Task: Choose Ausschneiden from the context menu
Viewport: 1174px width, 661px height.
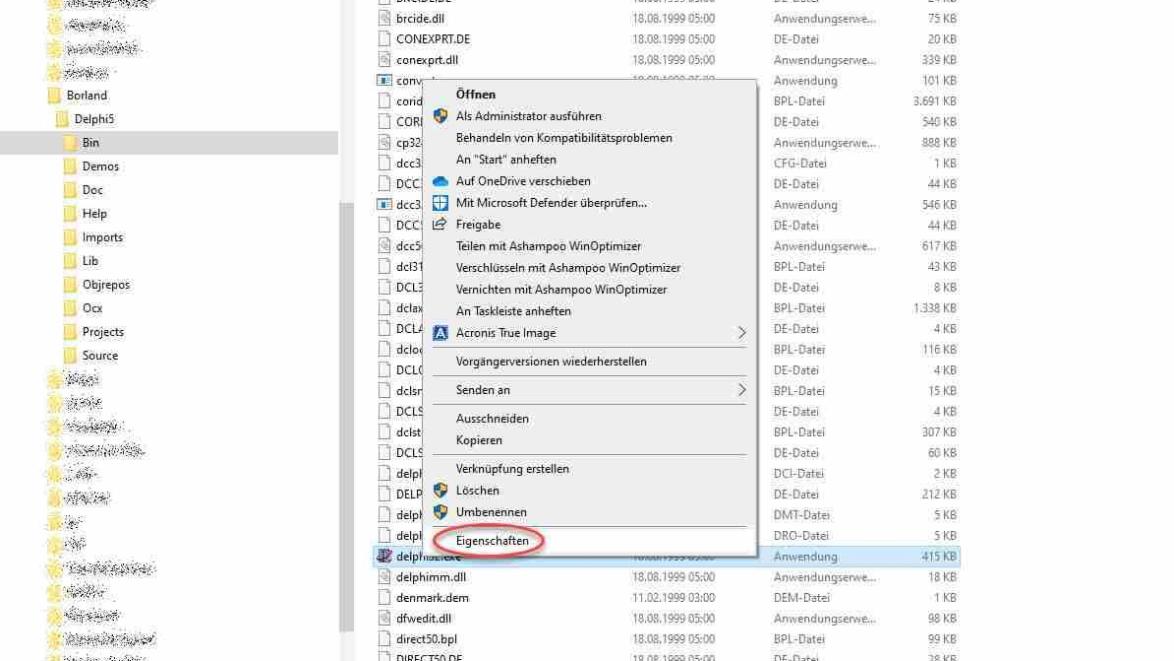Action: point(492,418)
